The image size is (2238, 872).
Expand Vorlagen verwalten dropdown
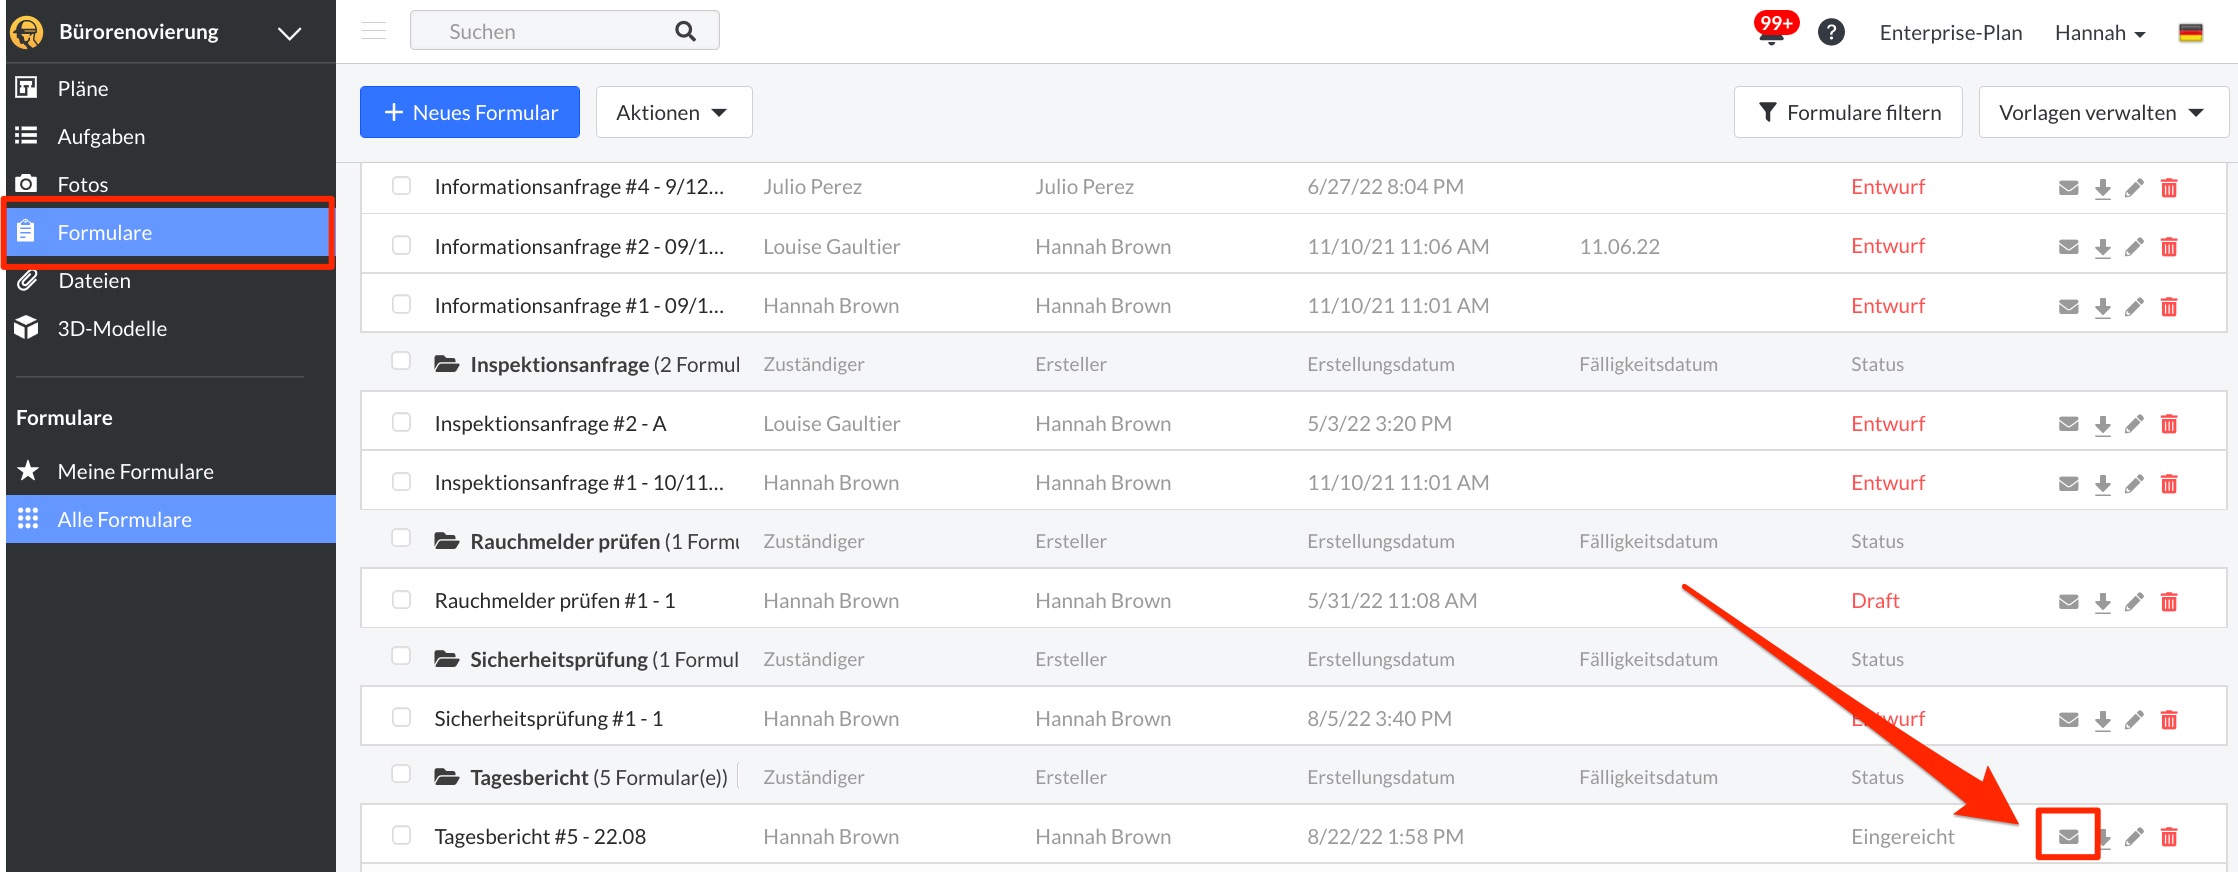point(2102,112)
